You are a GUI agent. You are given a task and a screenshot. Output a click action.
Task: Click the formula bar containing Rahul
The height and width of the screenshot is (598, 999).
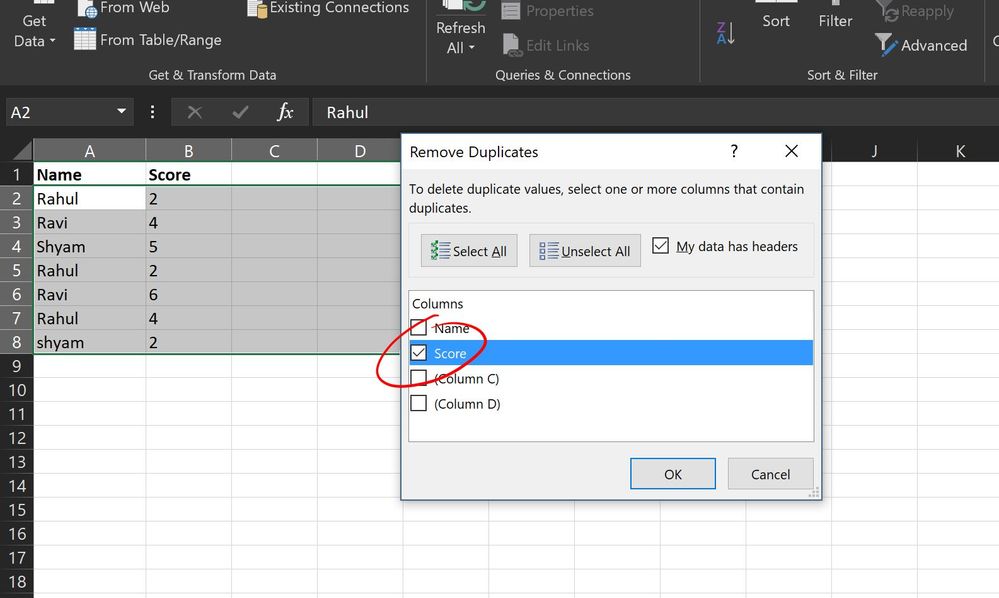654,112
